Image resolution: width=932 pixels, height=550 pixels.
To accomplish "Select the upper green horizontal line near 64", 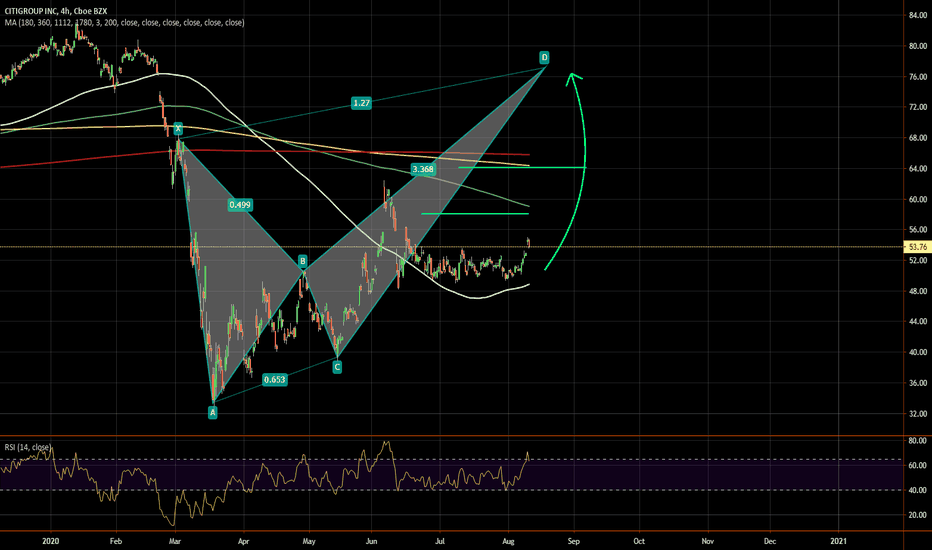I will (x=522, y=168).
